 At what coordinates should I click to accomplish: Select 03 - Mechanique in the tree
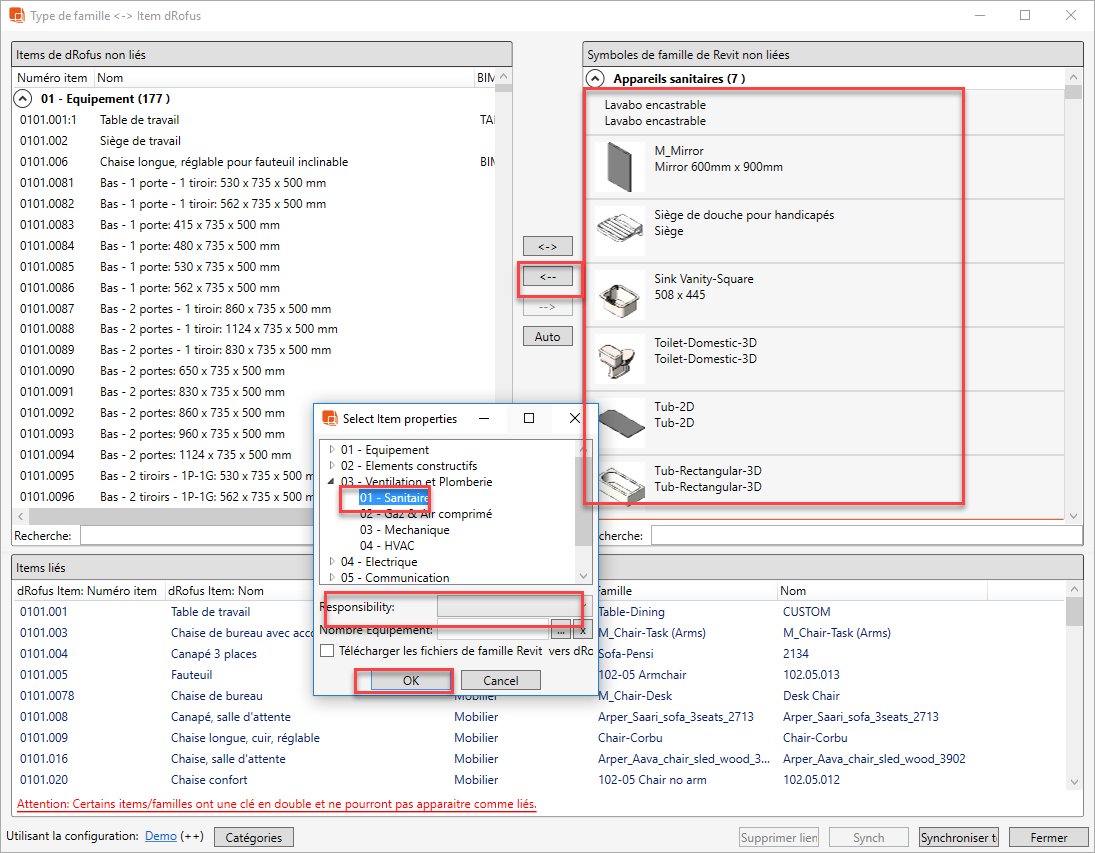click(x=404, y=530)
